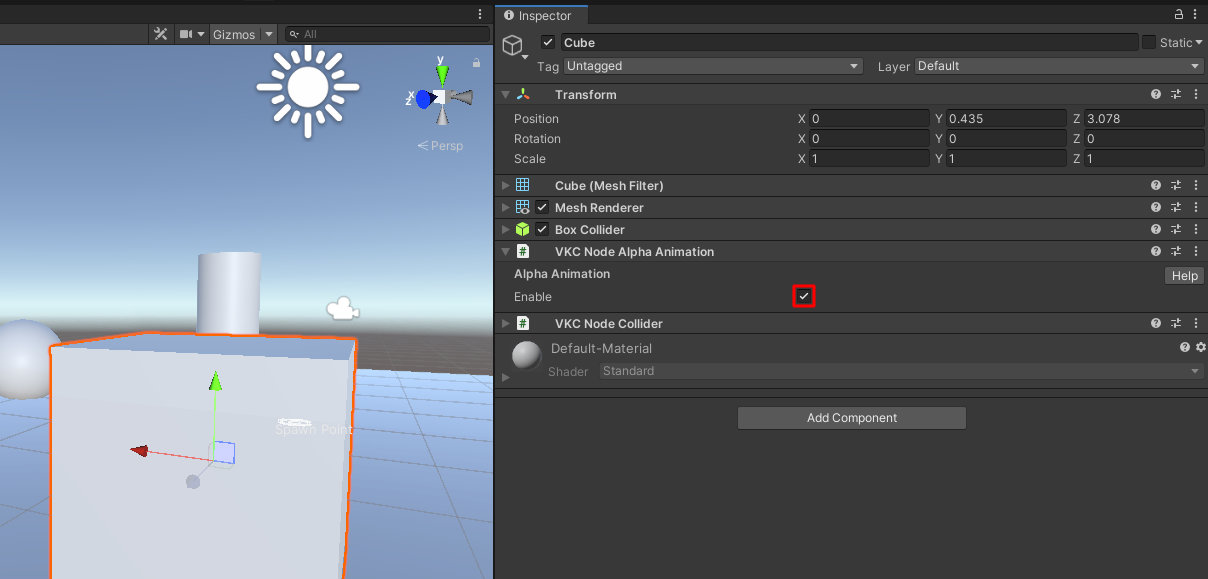Image resolution: width=1208 pixels, height=579 pixels.
Task: Open the Gizmos menu
Action: pyautogui.click(x=240, y=33)
